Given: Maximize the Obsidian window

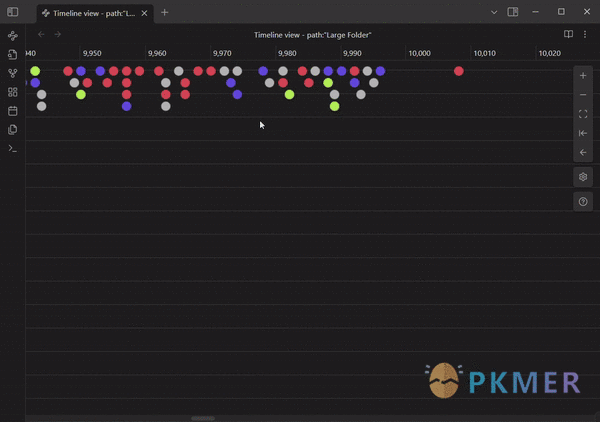Looking at the screenshot, I should tap(561, 12).
